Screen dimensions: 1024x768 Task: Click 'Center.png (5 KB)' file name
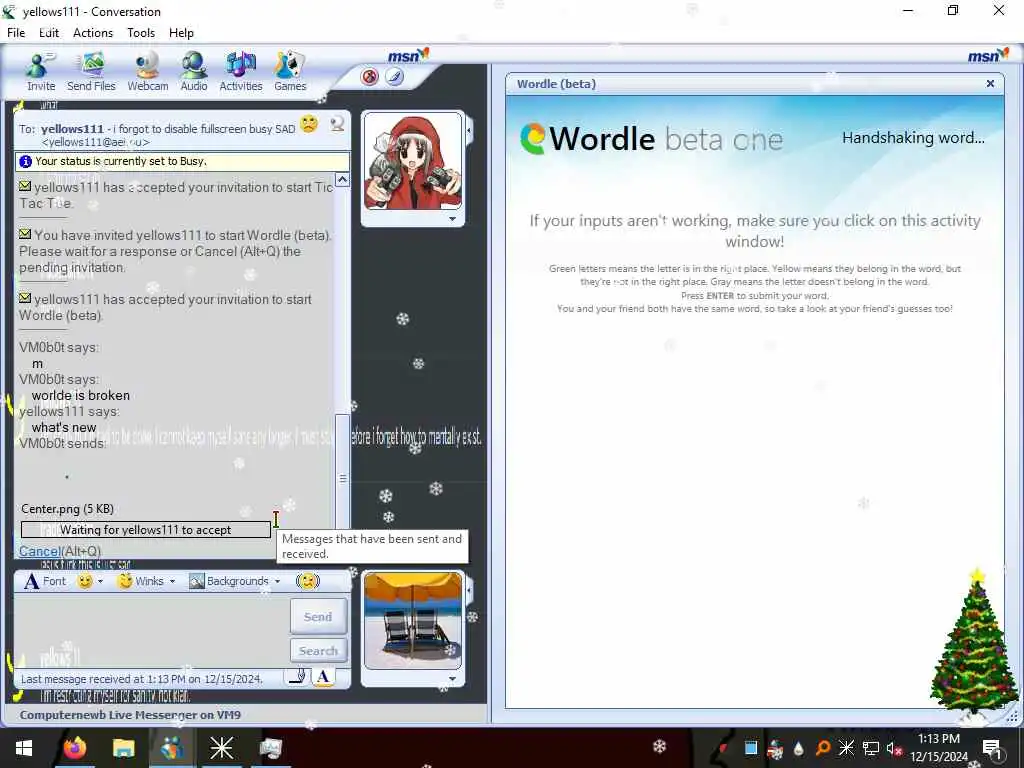(67, 509)
